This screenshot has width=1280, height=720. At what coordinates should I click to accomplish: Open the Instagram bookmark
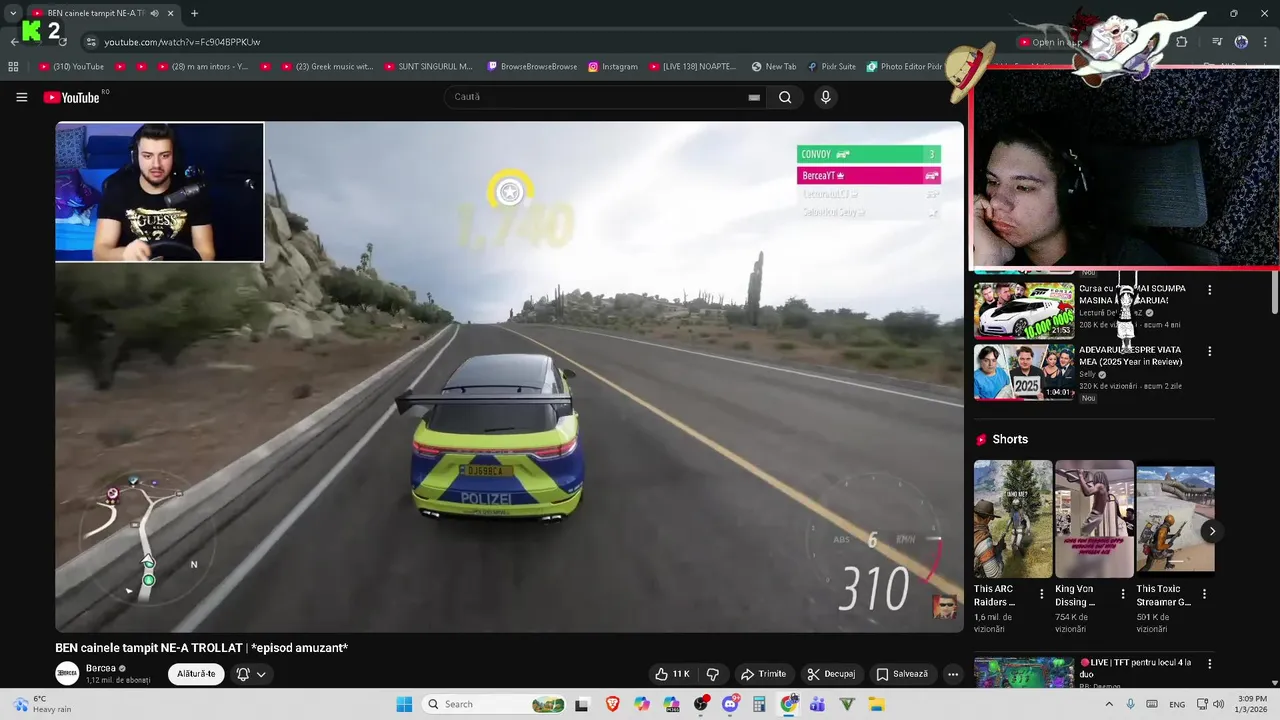pyautogui.click(x=613, y=67)
